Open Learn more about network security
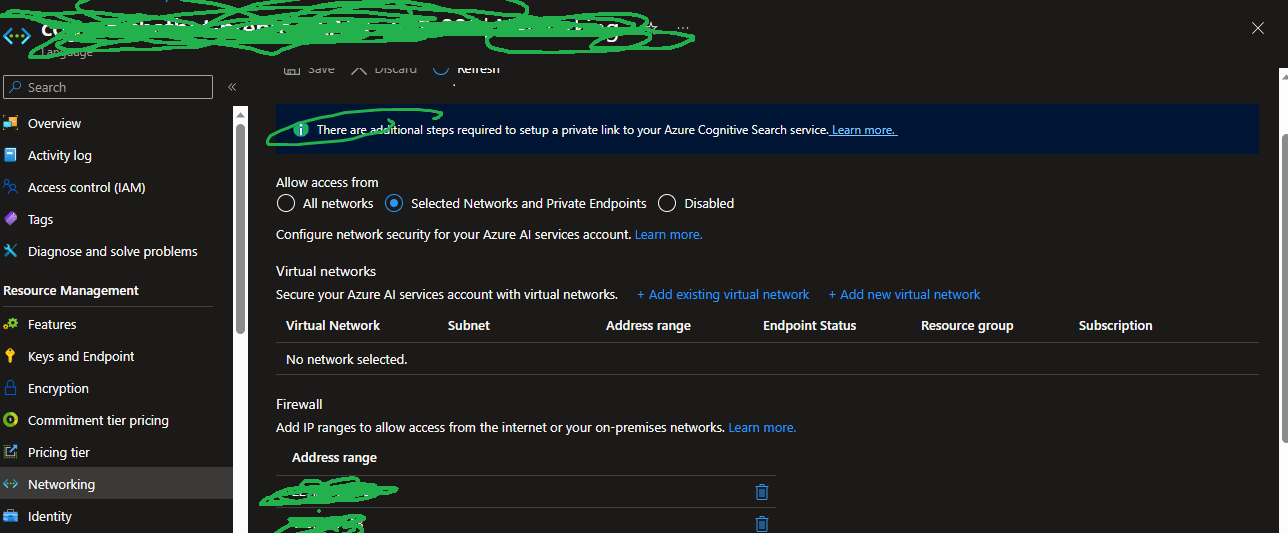Viewport: 1288px width, 533px height. [668, 234]
